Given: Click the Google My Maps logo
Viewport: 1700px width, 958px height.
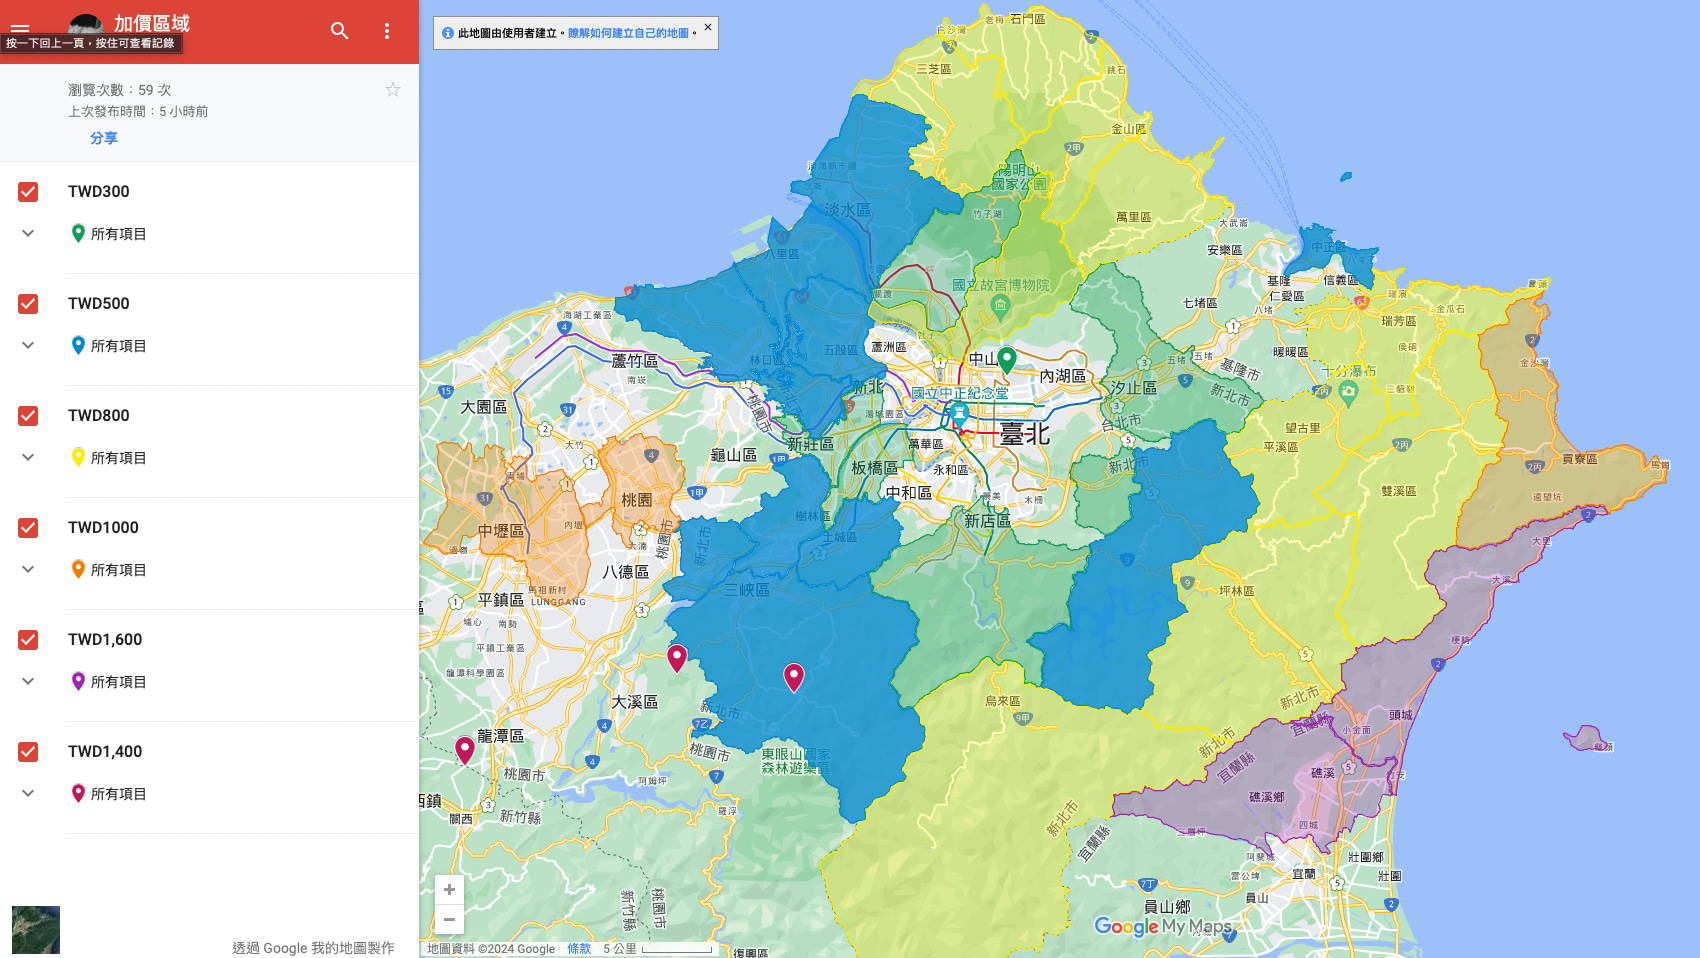Looking at the screenshot, I should [1163, 927].
